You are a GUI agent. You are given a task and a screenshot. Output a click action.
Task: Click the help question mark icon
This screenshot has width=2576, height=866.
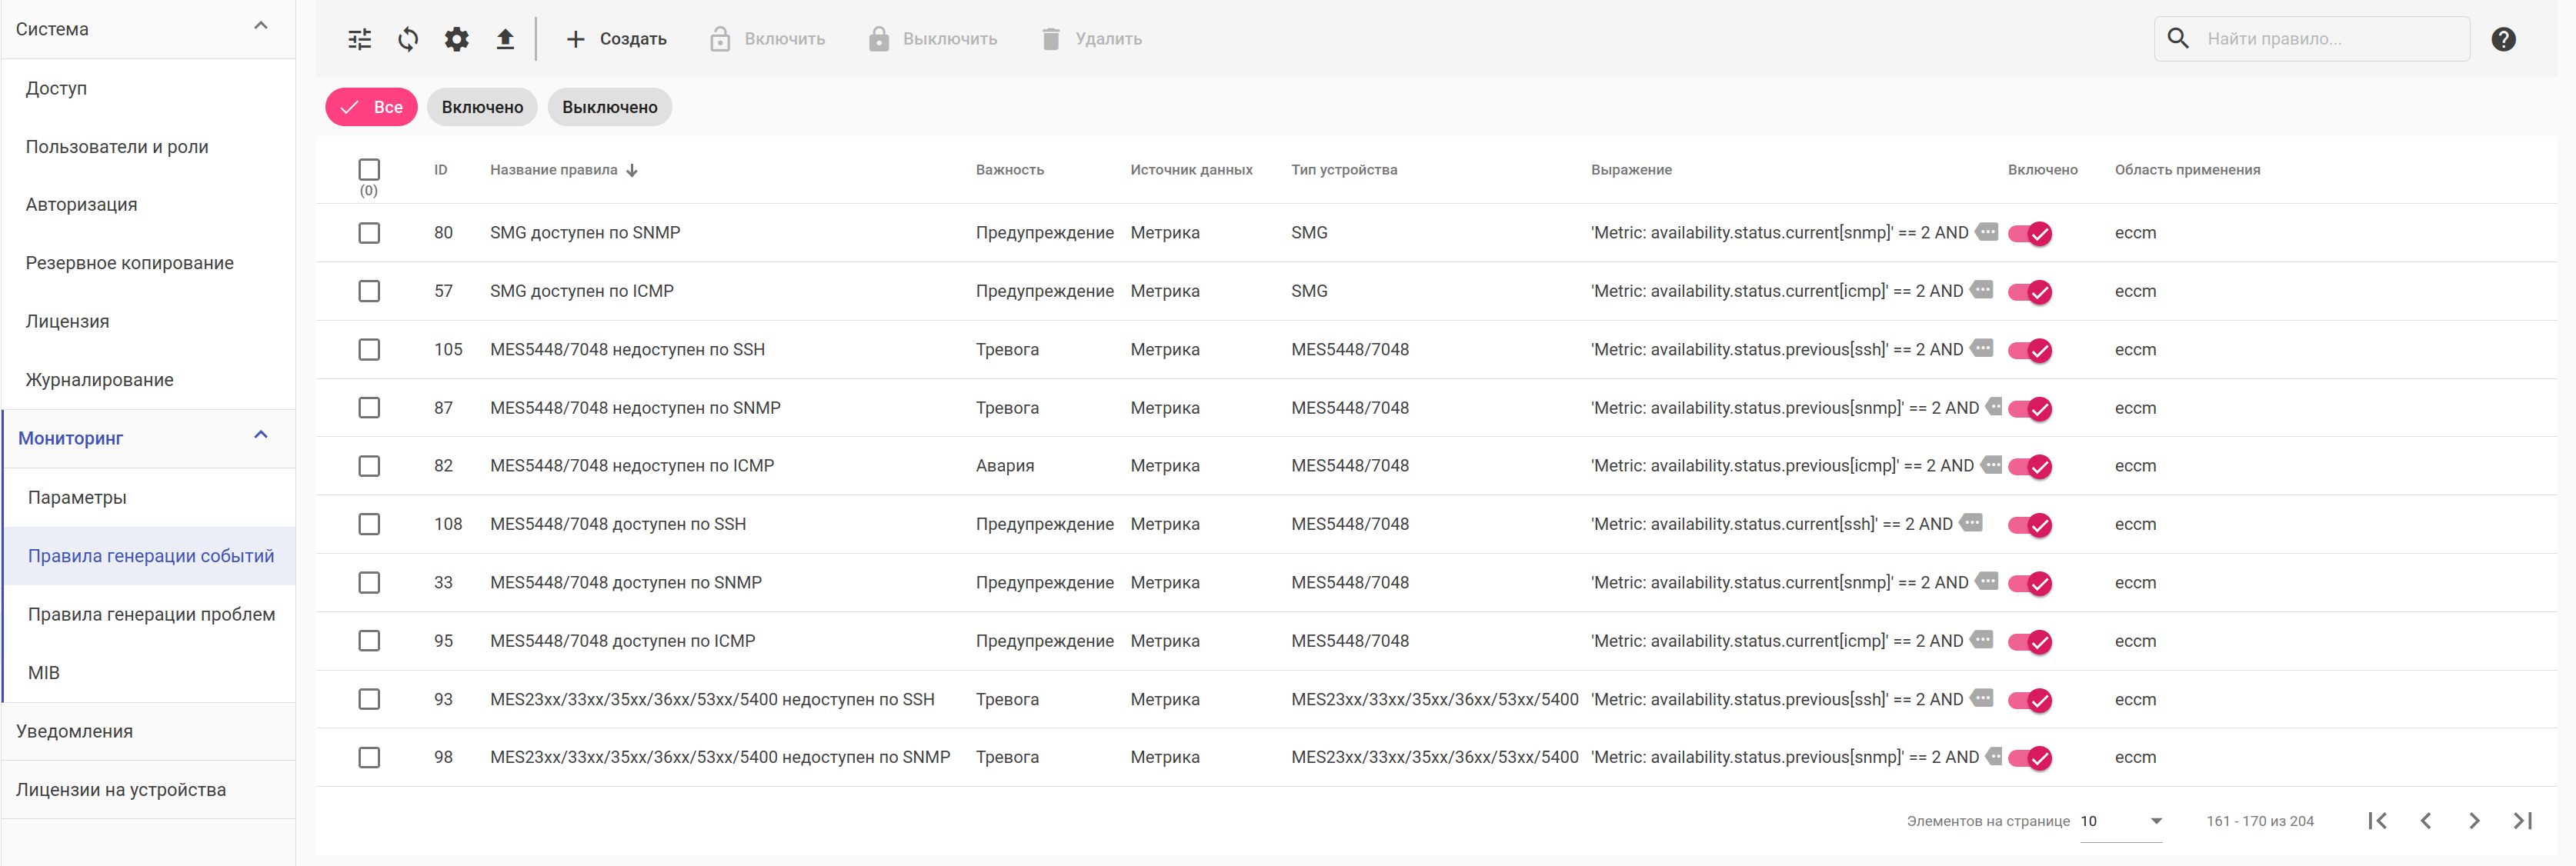click(2503, 39)
